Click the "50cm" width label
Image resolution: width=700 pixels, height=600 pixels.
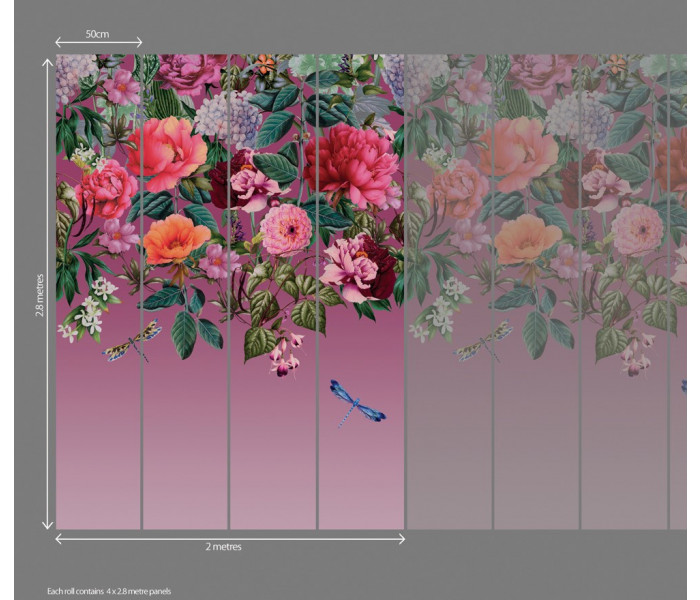97,33
